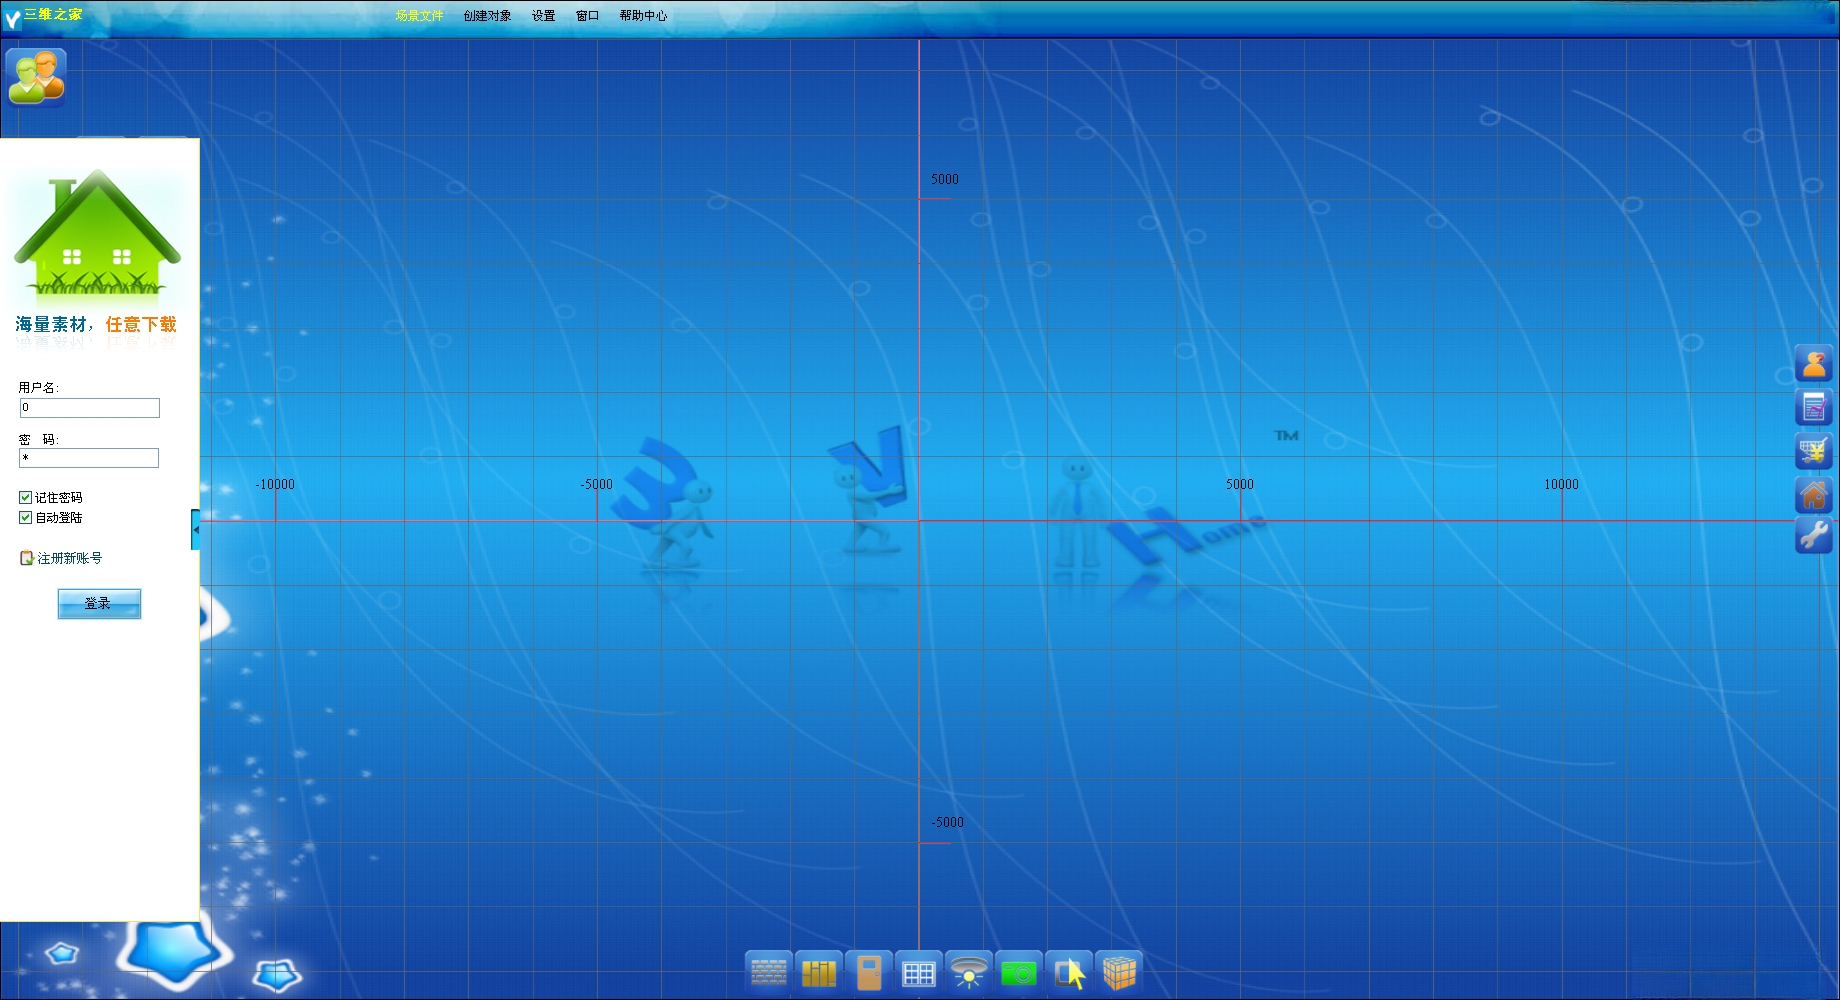This screenshot has height=1000, width=1840.
Task: Click the shopping cart yen icon
Action: pyautogui.click(x=1814, y=451)
